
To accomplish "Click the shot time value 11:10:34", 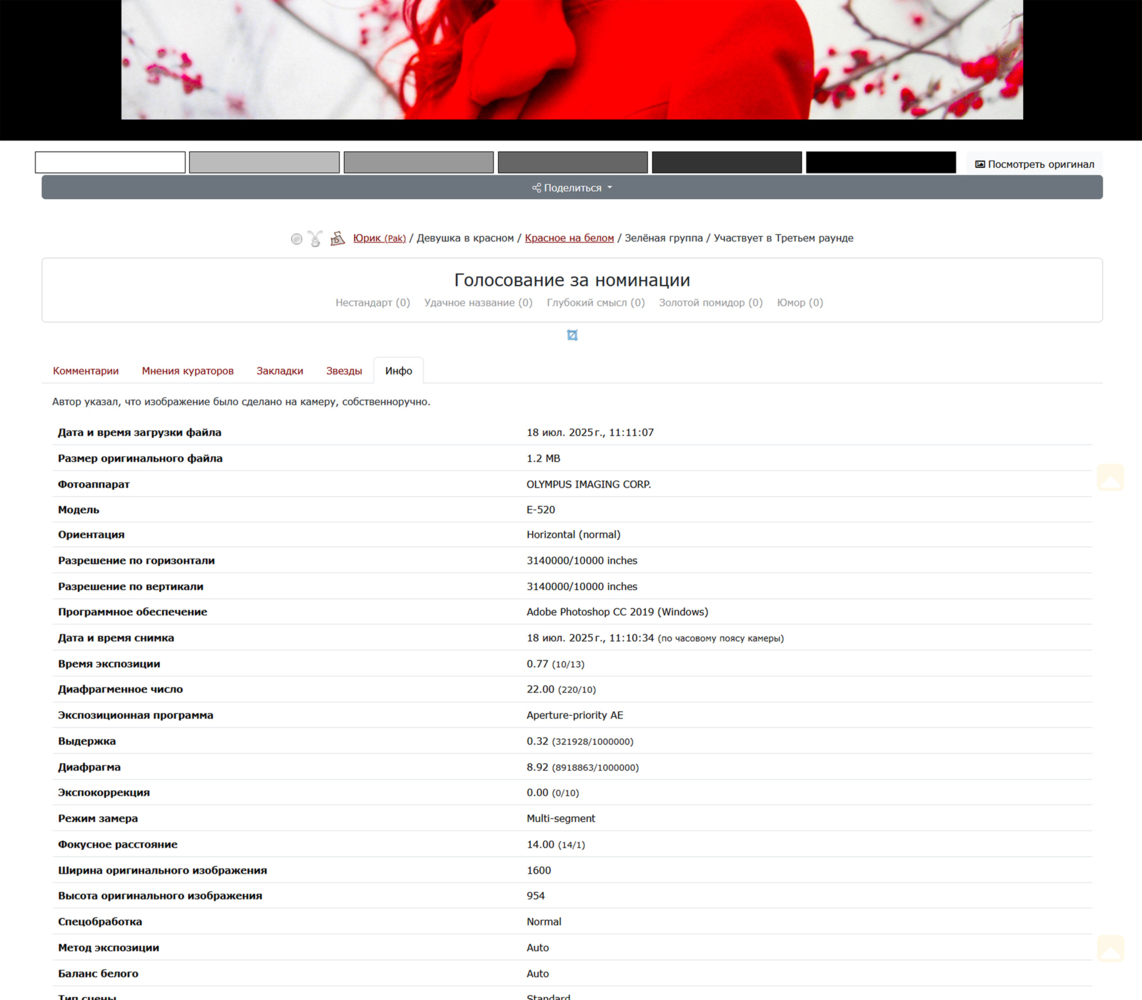I will click(633, 638).
